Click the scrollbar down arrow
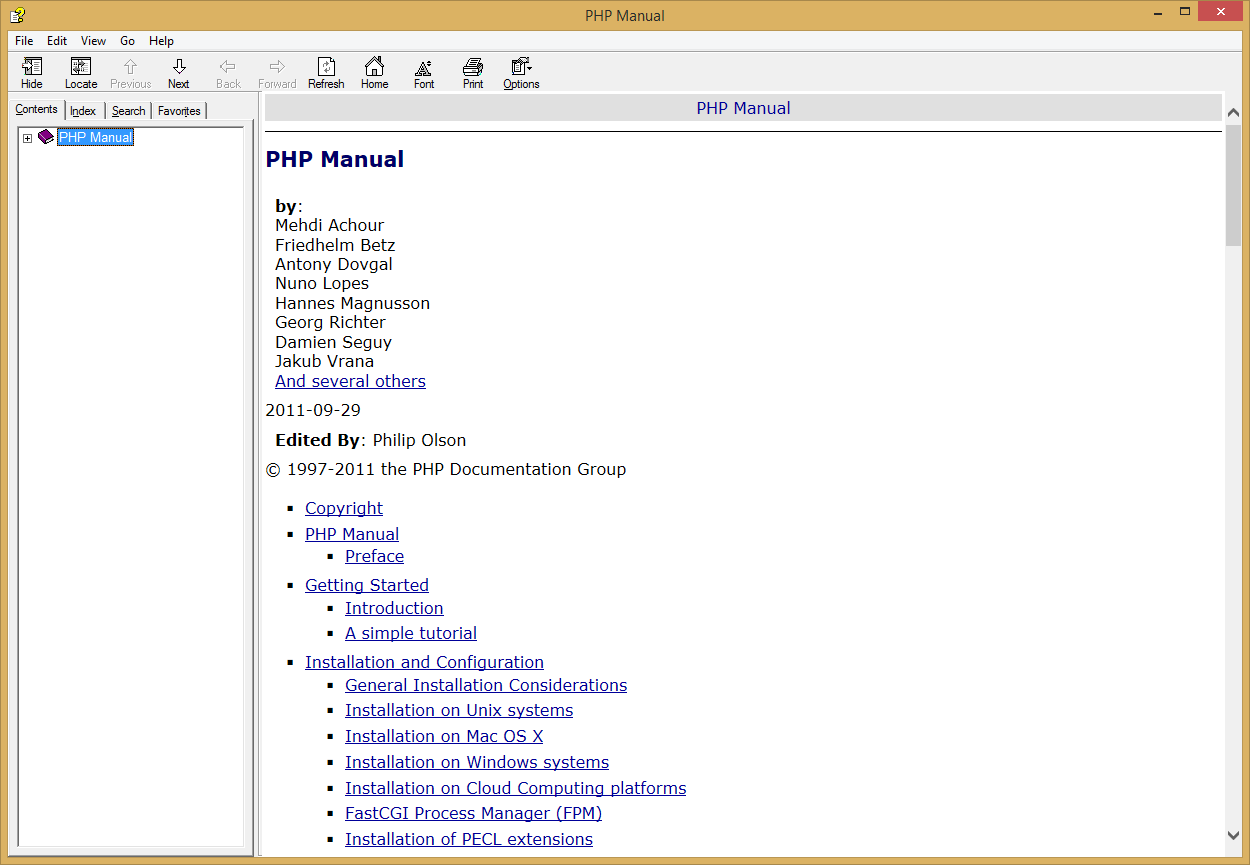The height and width of the screenshot is (865, 1250). coord(1233,835)
